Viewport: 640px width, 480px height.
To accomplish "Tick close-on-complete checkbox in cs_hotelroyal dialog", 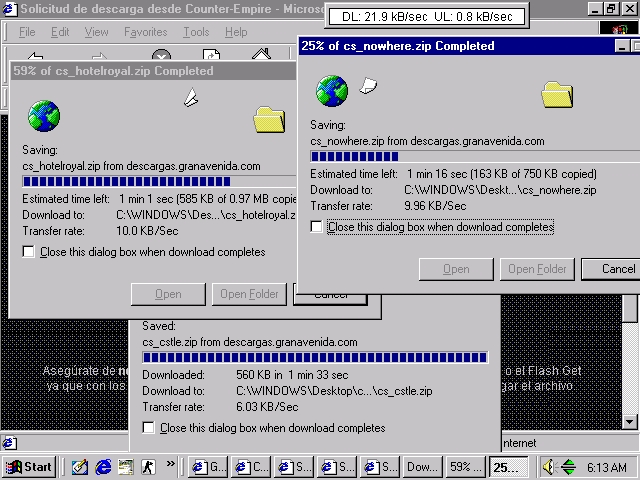I will pos(29,252).
